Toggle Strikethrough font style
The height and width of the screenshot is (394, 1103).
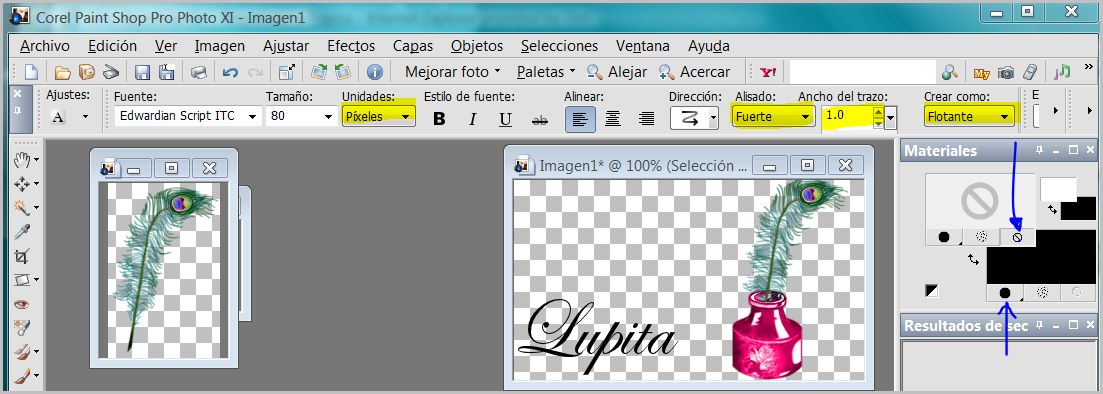coord(540,119)
